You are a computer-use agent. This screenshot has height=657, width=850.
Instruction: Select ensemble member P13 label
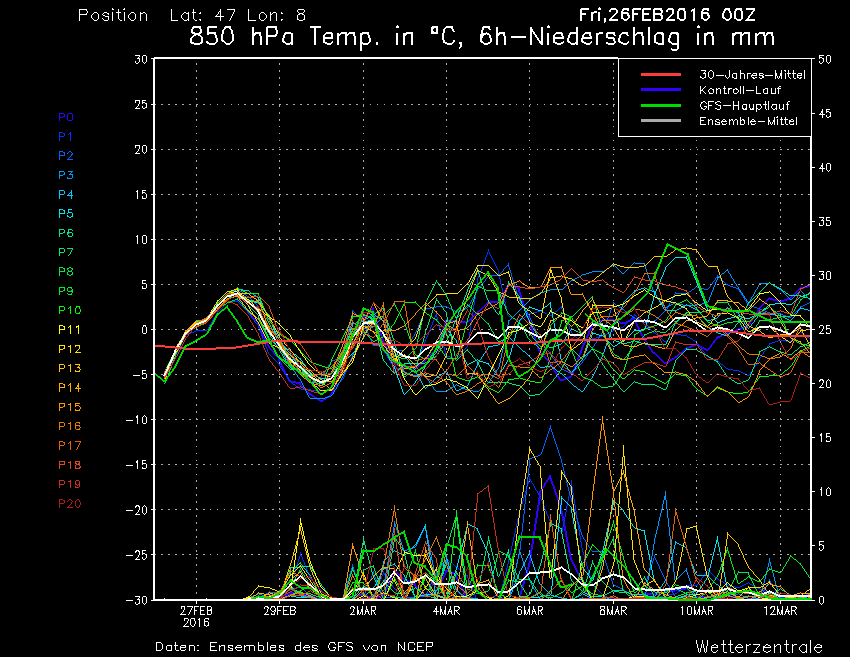[68, 368]
